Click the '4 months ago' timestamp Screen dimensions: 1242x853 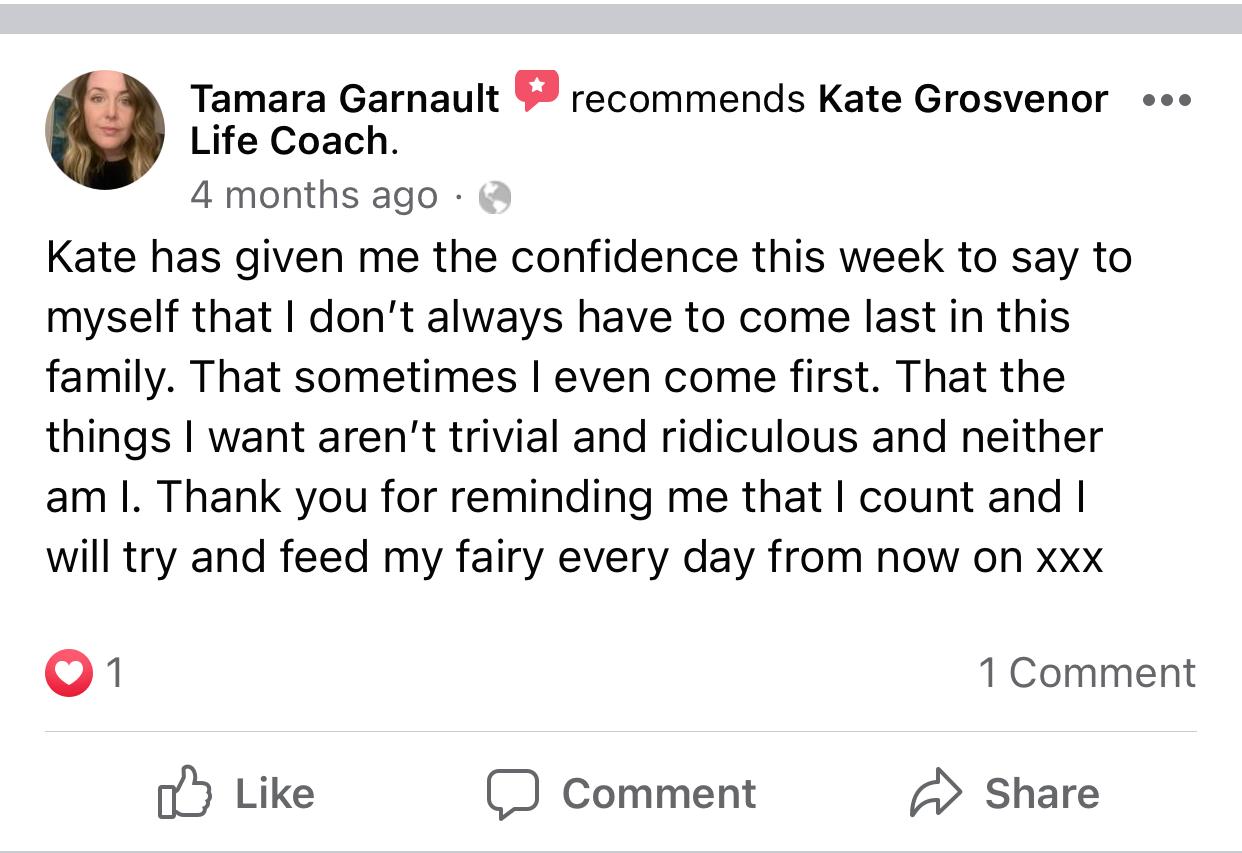click(x=313, y=196)
